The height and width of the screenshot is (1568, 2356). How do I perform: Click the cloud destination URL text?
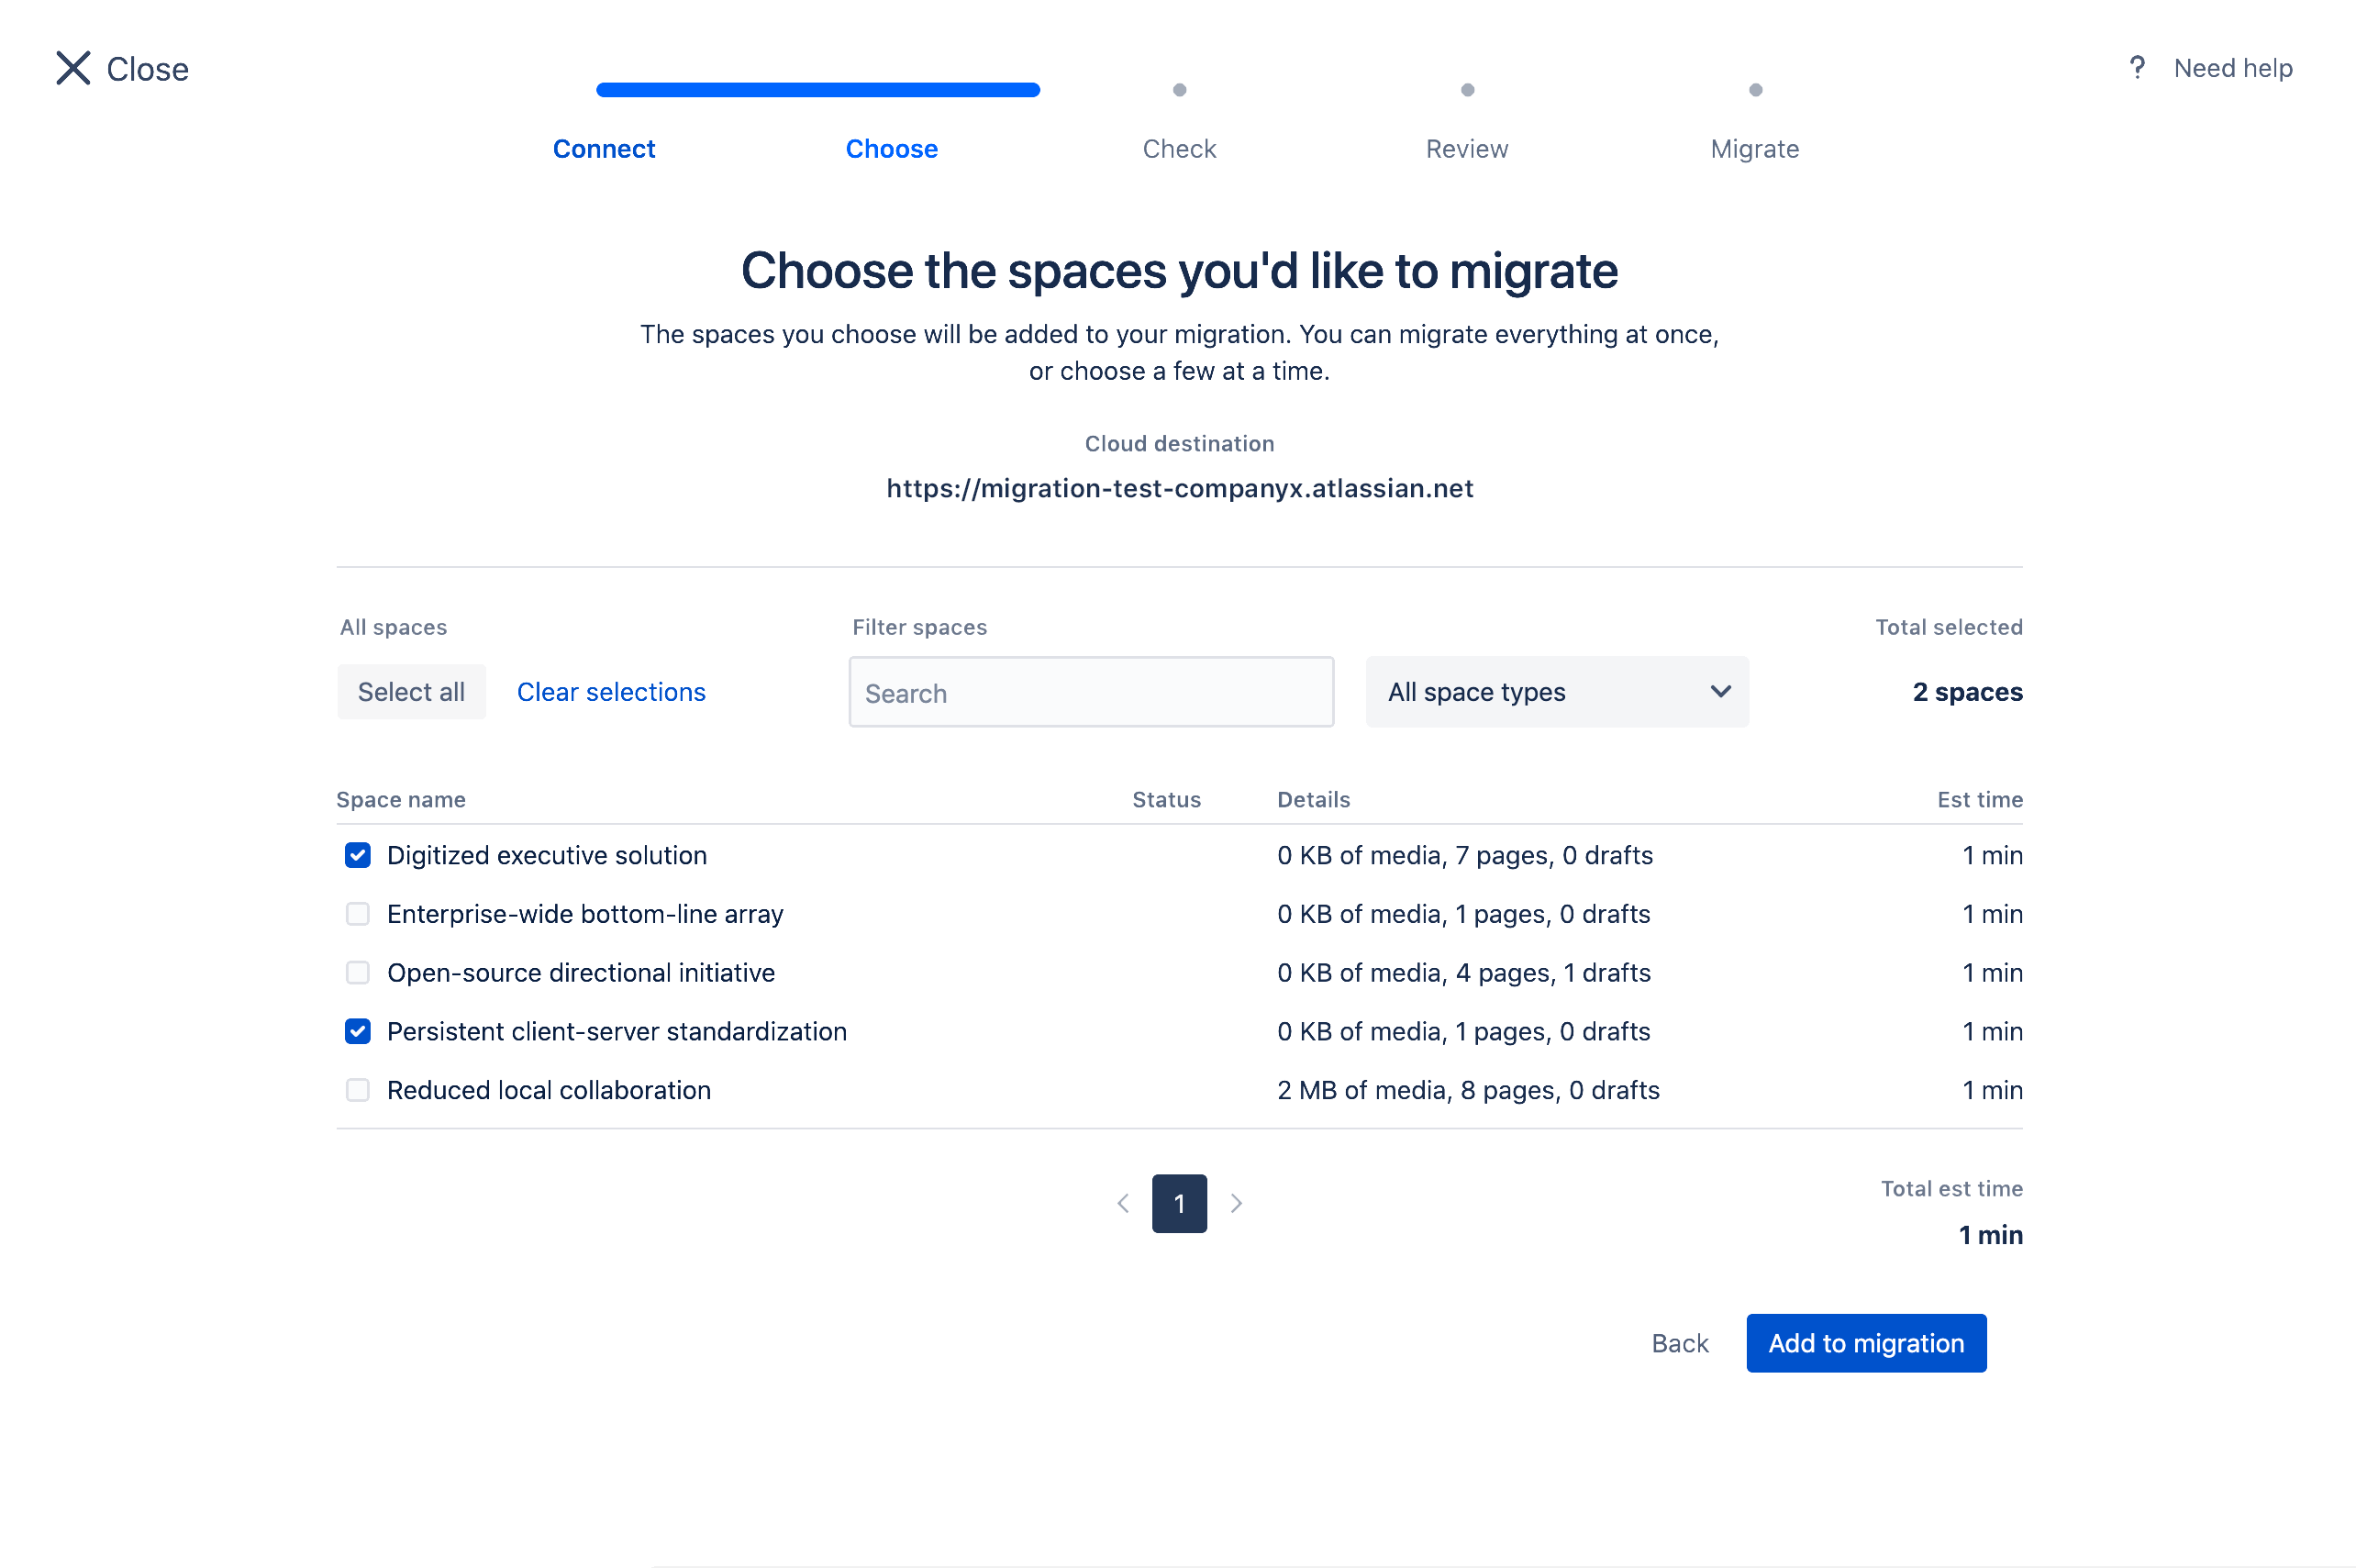(1179, 488)
